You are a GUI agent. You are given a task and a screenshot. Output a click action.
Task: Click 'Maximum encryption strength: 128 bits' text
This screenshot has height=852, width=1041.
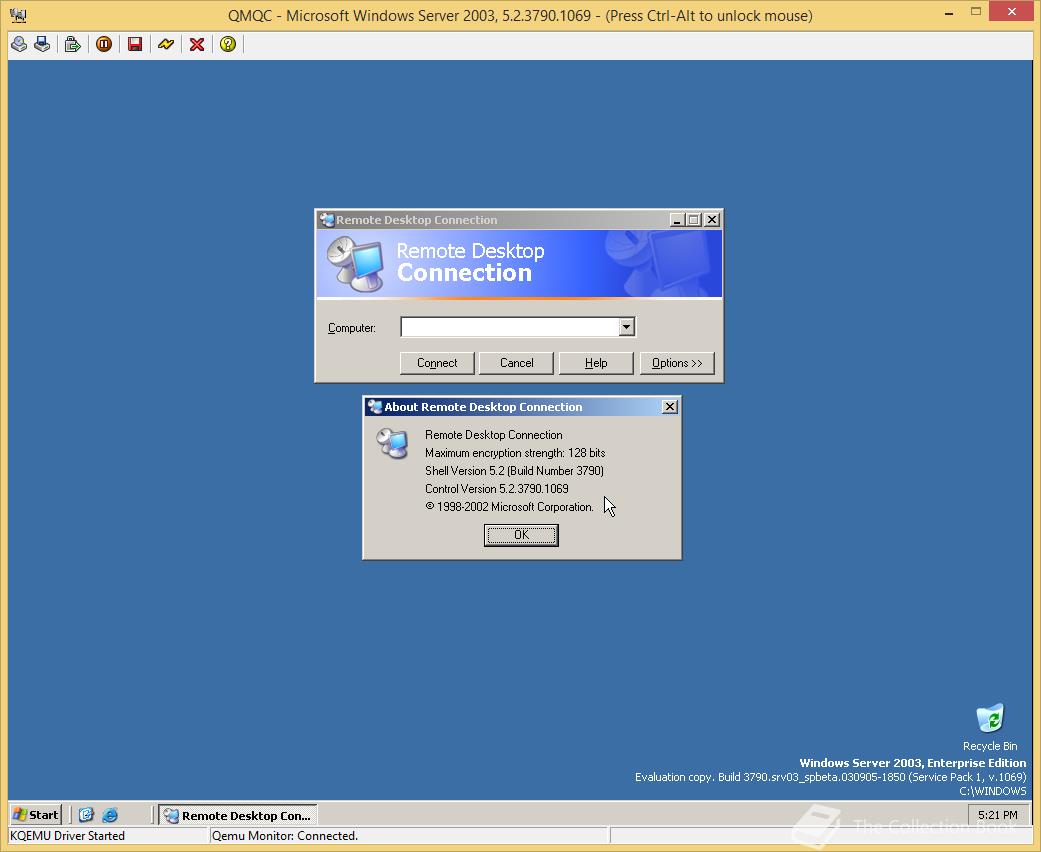(x=515, y=453)
